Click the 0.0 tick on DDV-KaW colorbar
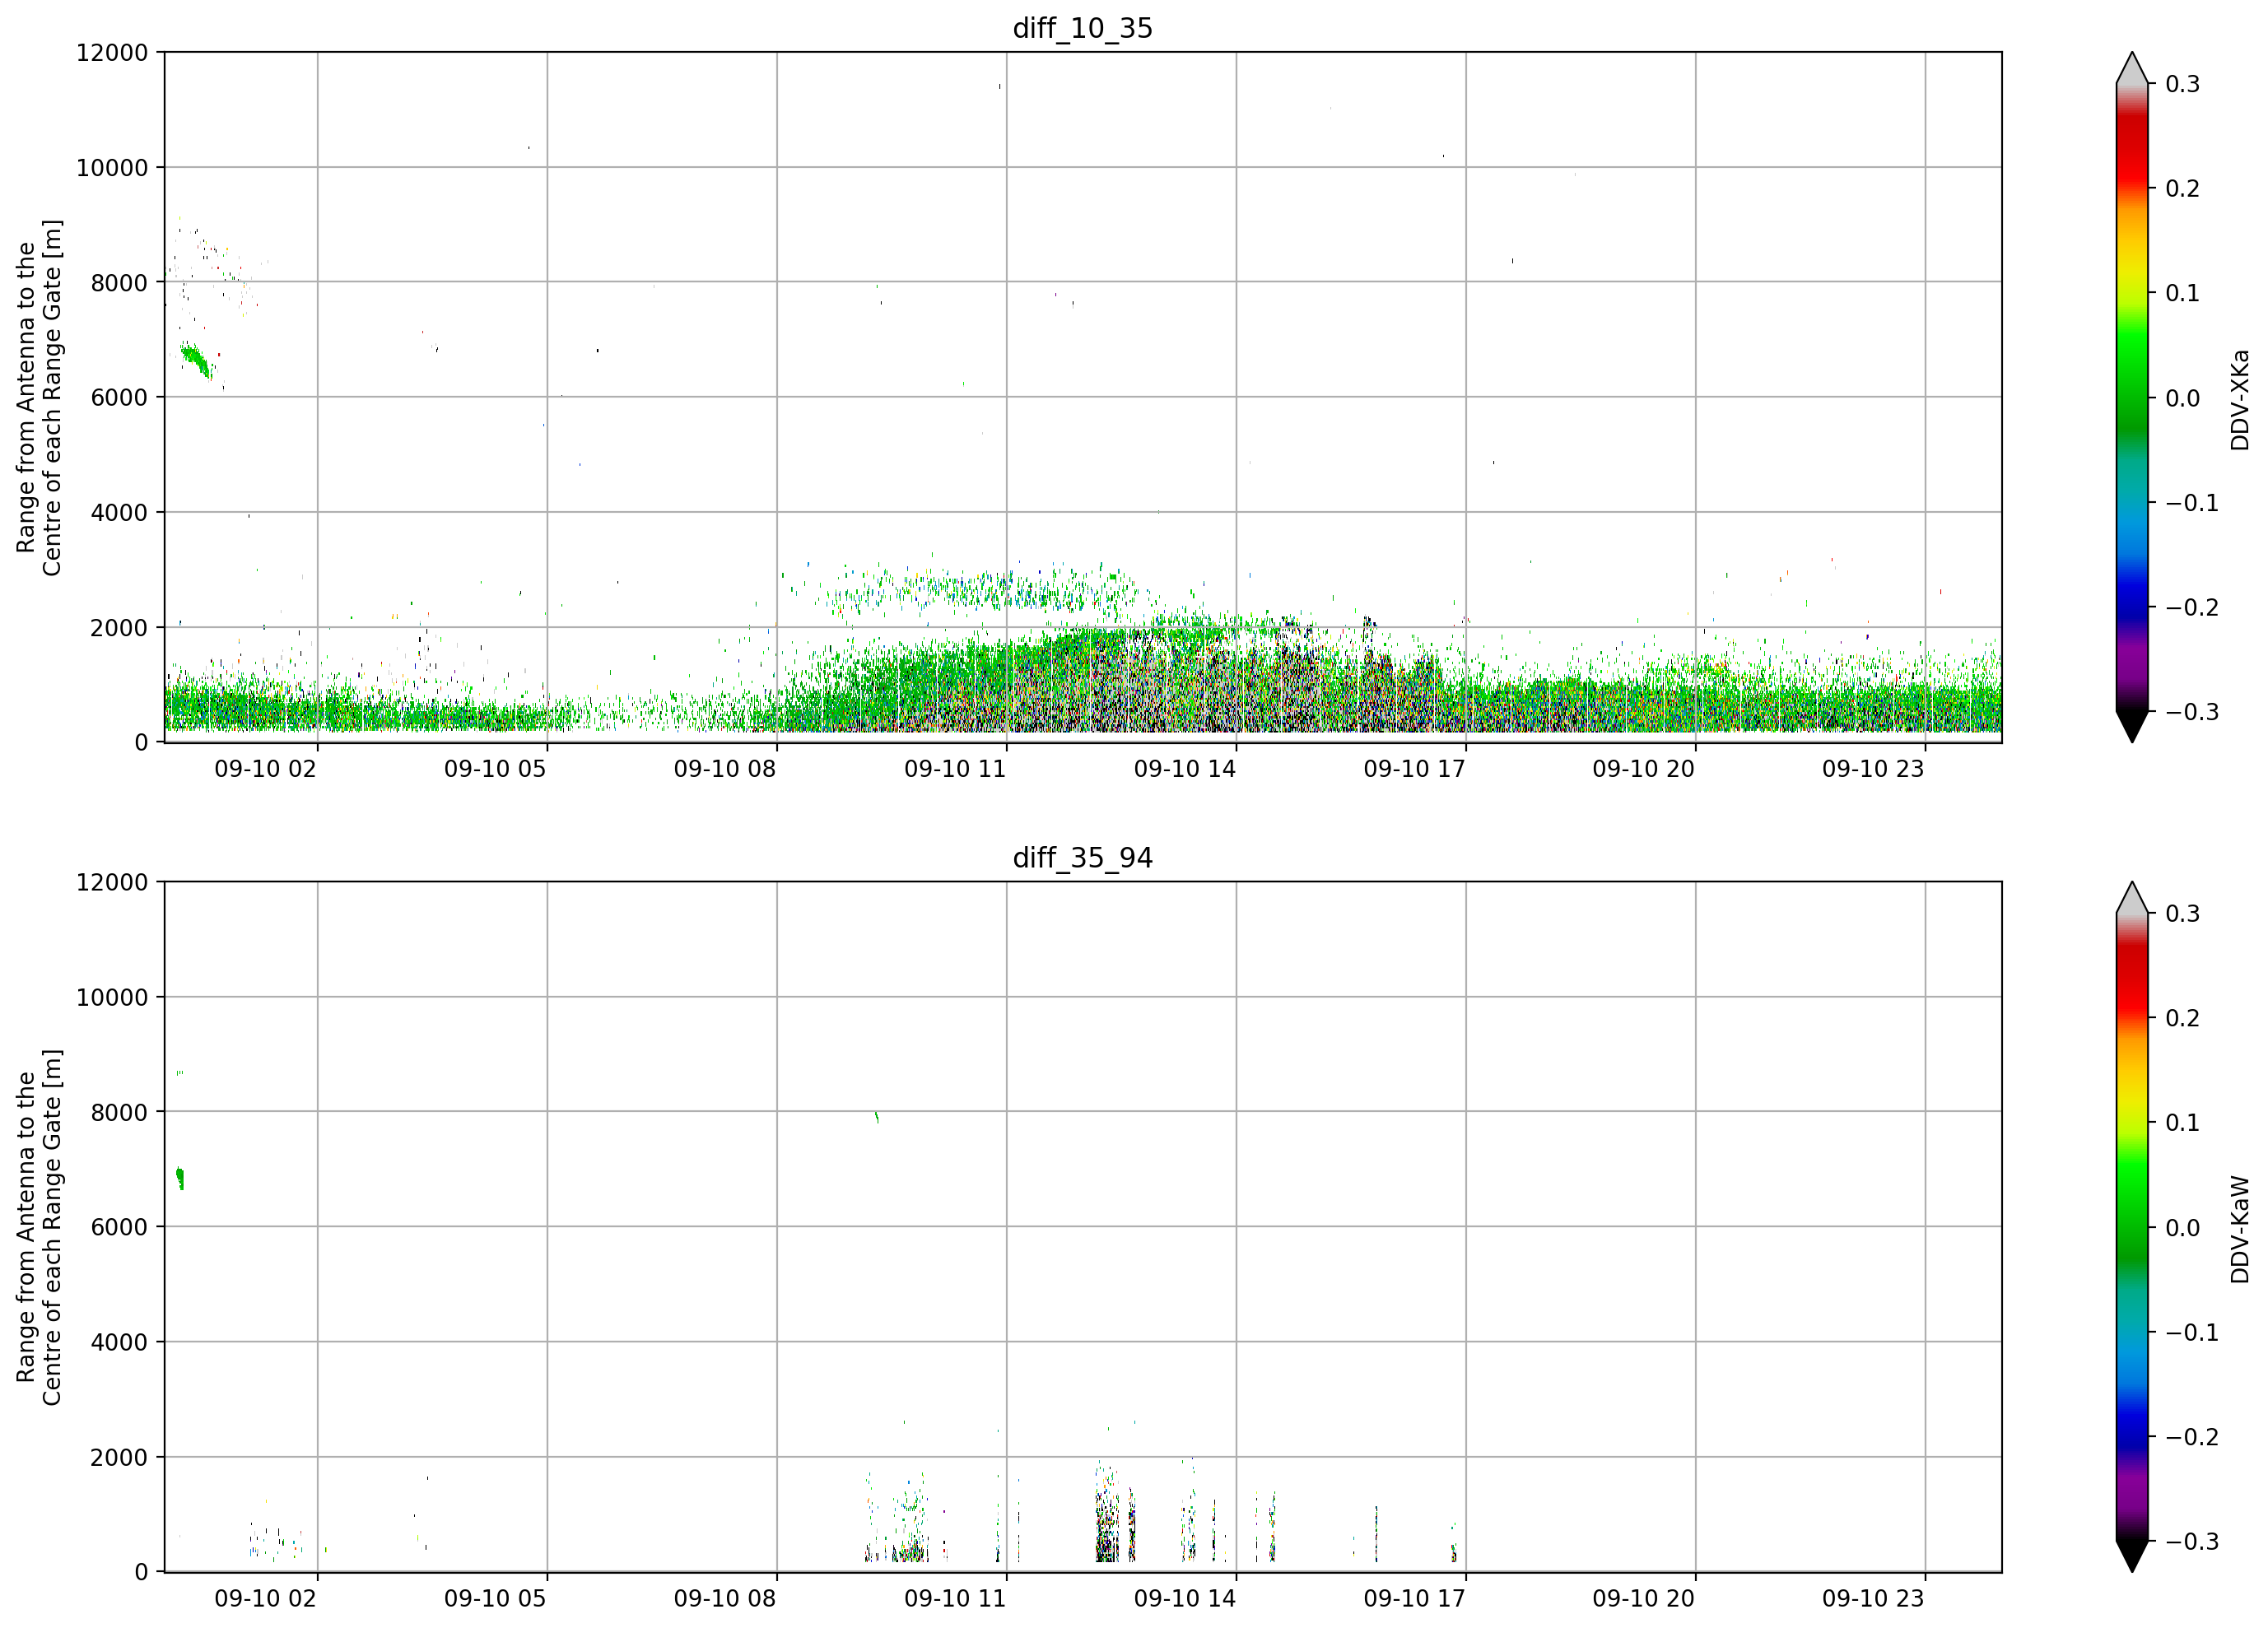The width and height of the screenshot is (2268, 1628). pyautogui.click(x=2183, y=1228)
